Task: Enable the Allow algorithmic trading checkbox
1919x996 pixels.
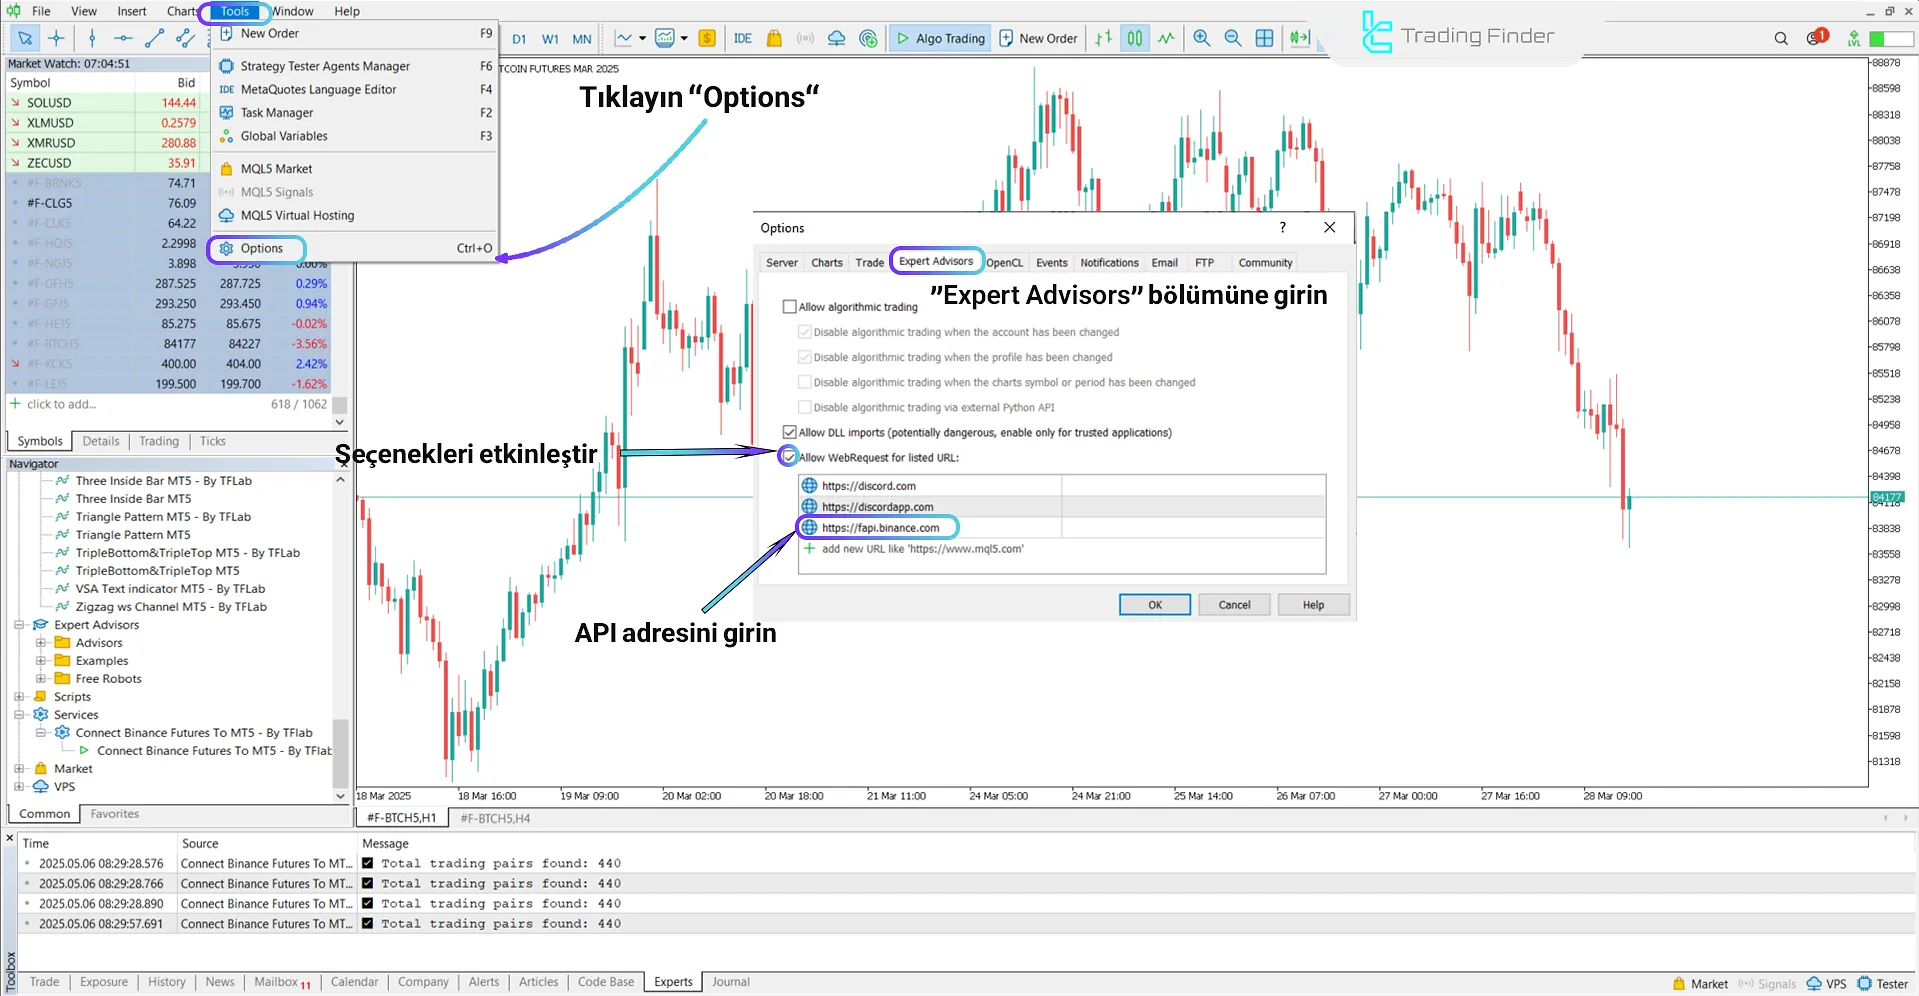Action: coord(790,306)
